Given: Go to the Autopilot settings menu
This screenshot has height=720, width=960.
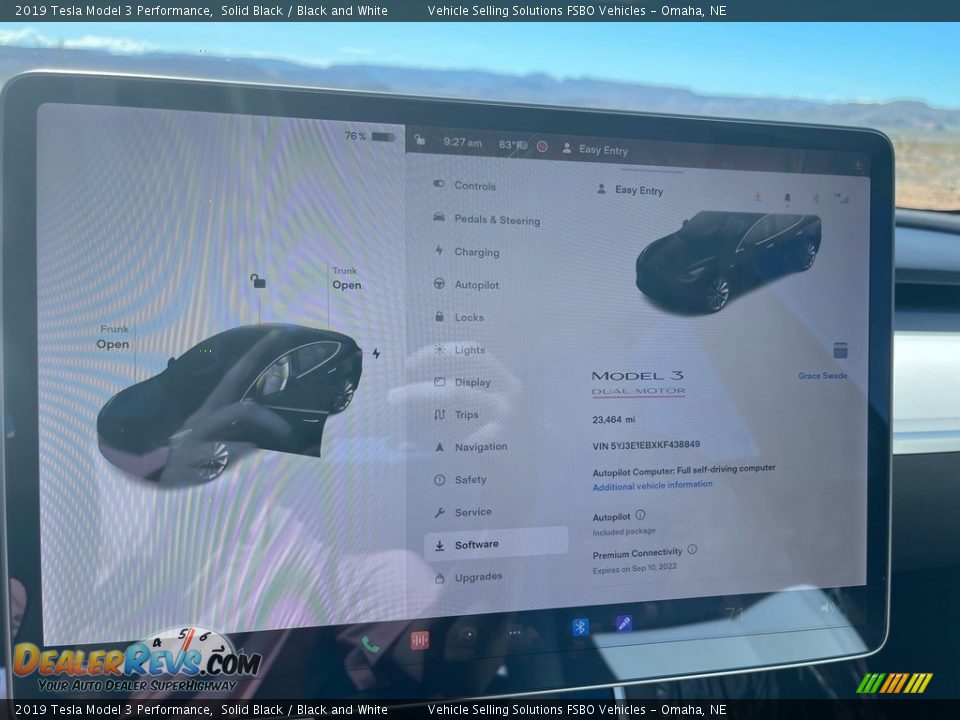Looking at the screenshot, I should (476, 285).
